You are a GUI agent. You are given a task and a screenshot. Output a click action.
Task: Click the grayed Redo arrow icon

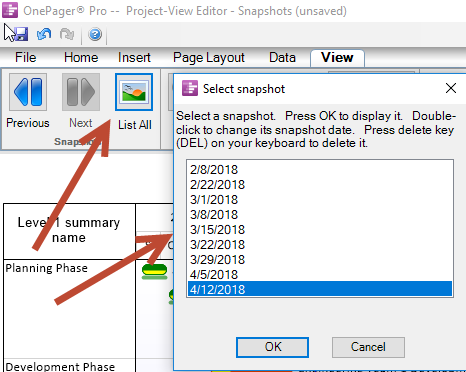tap(67, 34)
